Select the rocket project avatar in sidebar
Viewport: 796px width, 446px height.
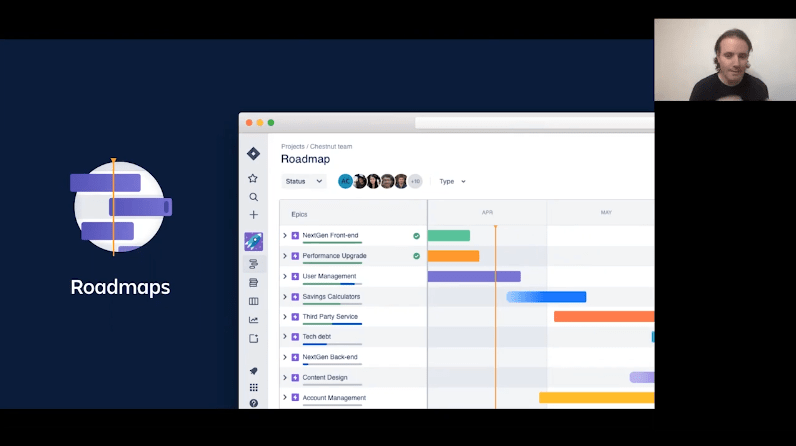pos(253,241)
